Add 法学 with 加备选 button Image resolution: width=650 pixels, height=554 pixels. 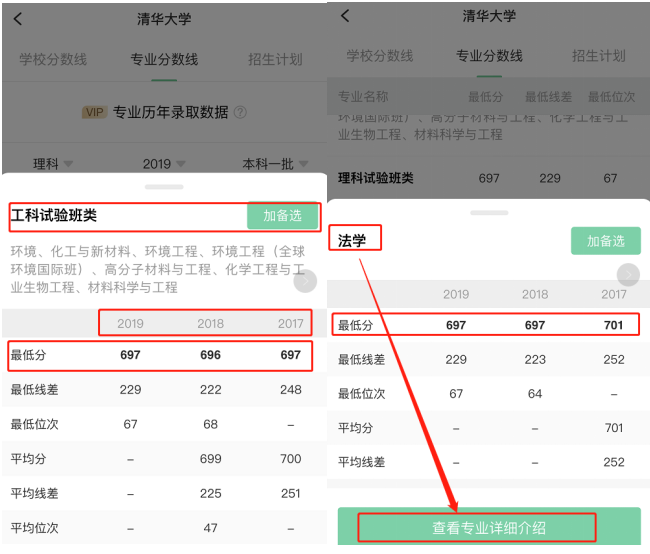pos(606,241)
